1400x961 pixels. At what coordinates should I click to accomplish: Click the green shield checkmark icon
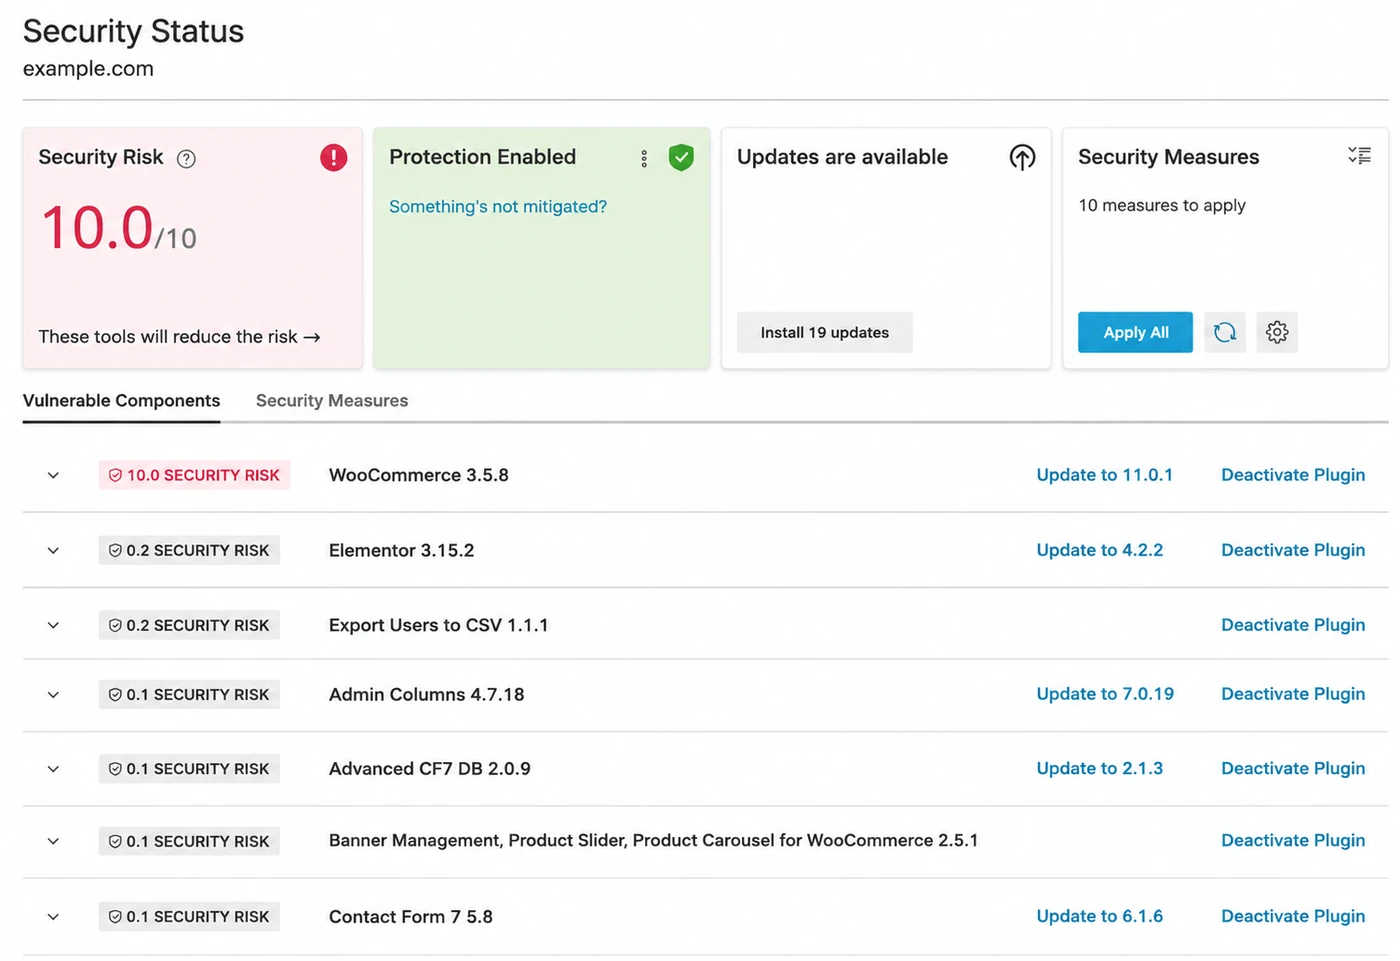point(681,157)
